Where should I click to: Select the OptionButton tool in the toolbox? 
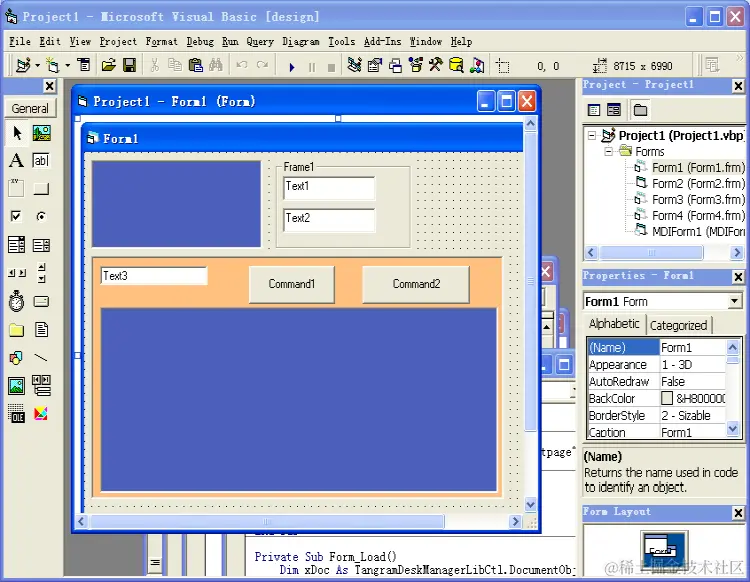click(42, 217)
